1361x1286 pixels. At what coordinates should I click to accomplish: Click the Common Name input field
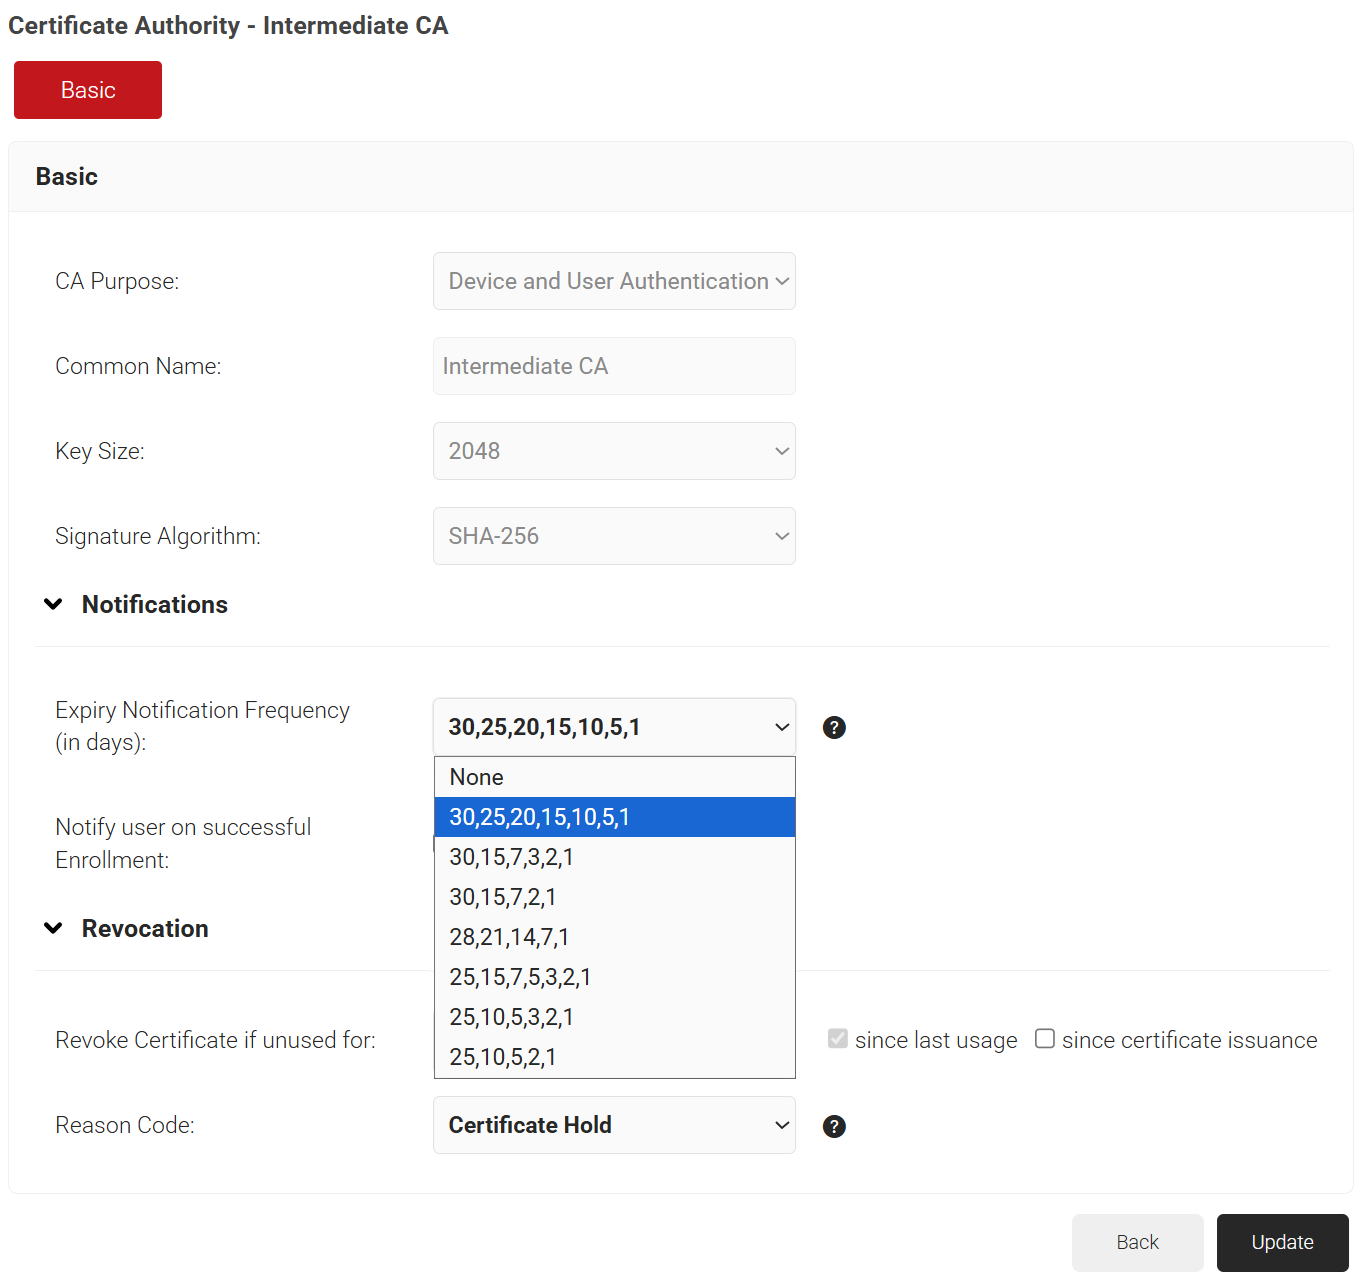click(614, 366)
